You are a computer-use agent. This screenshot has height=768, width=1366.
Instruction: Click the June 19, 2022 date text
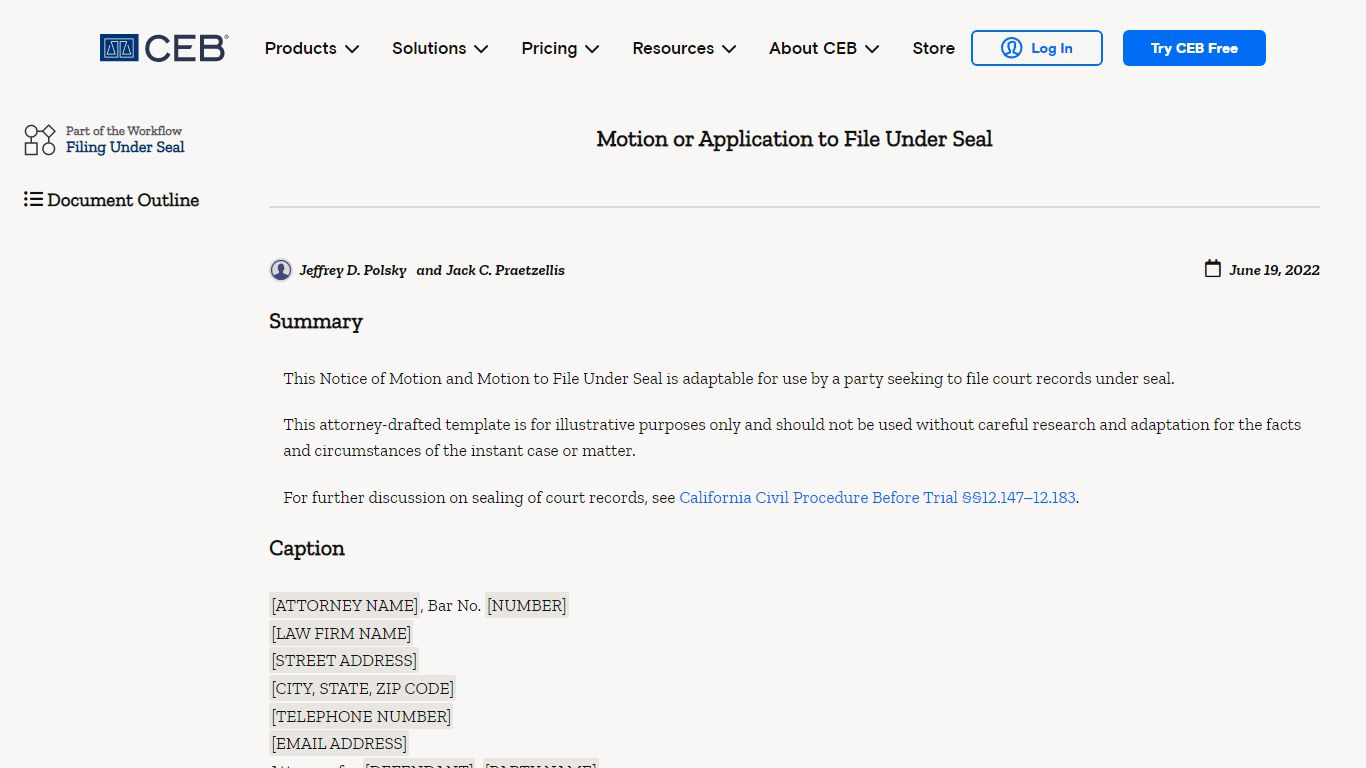(x=1274, y=270)
